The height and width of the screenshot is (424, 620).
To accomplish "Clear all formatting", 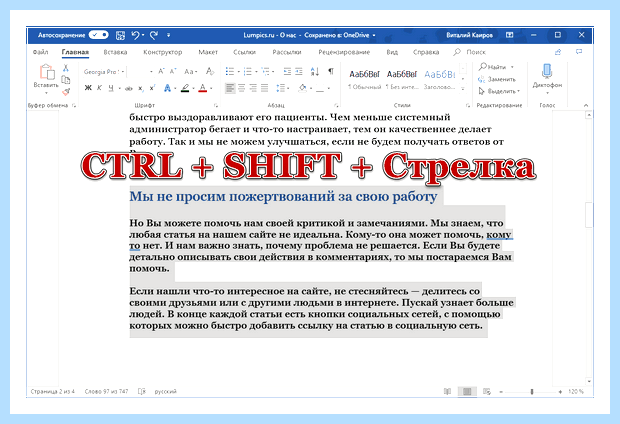I will (210, 71).
